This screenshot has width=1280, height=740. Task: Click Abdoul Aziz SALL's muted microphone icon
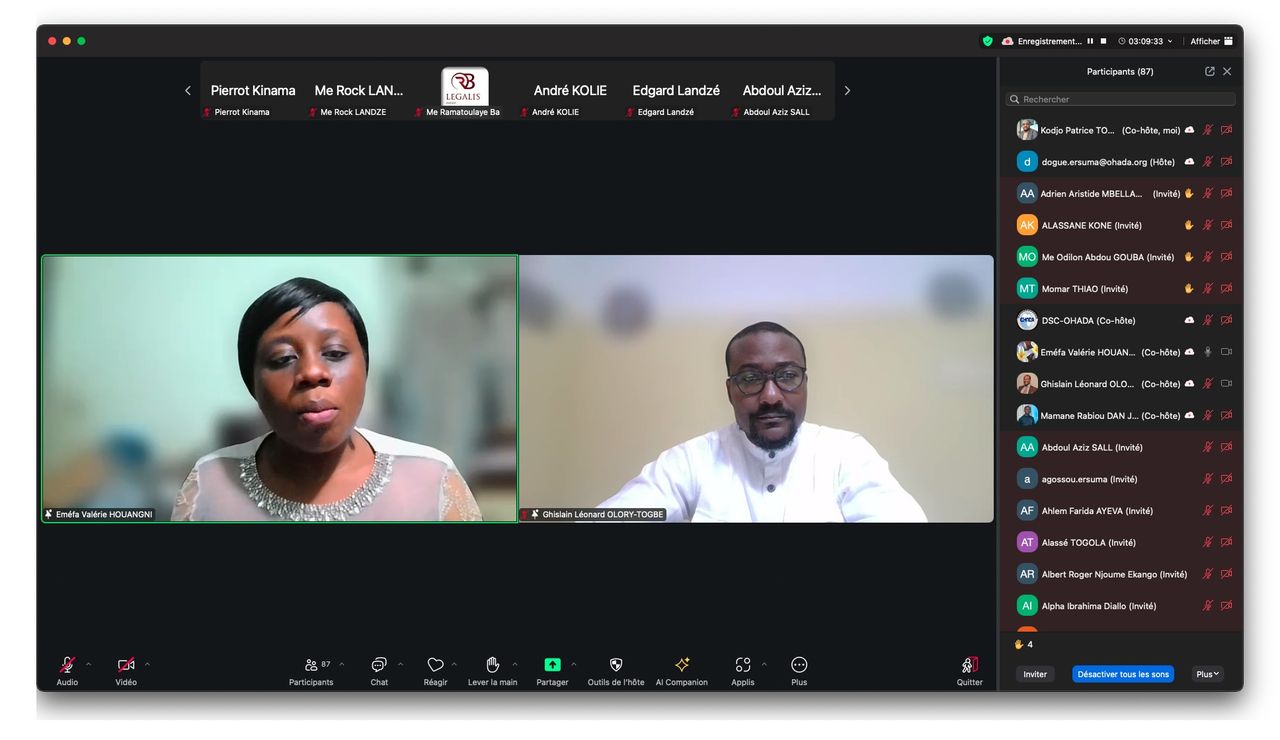(x=1208, y=447)
